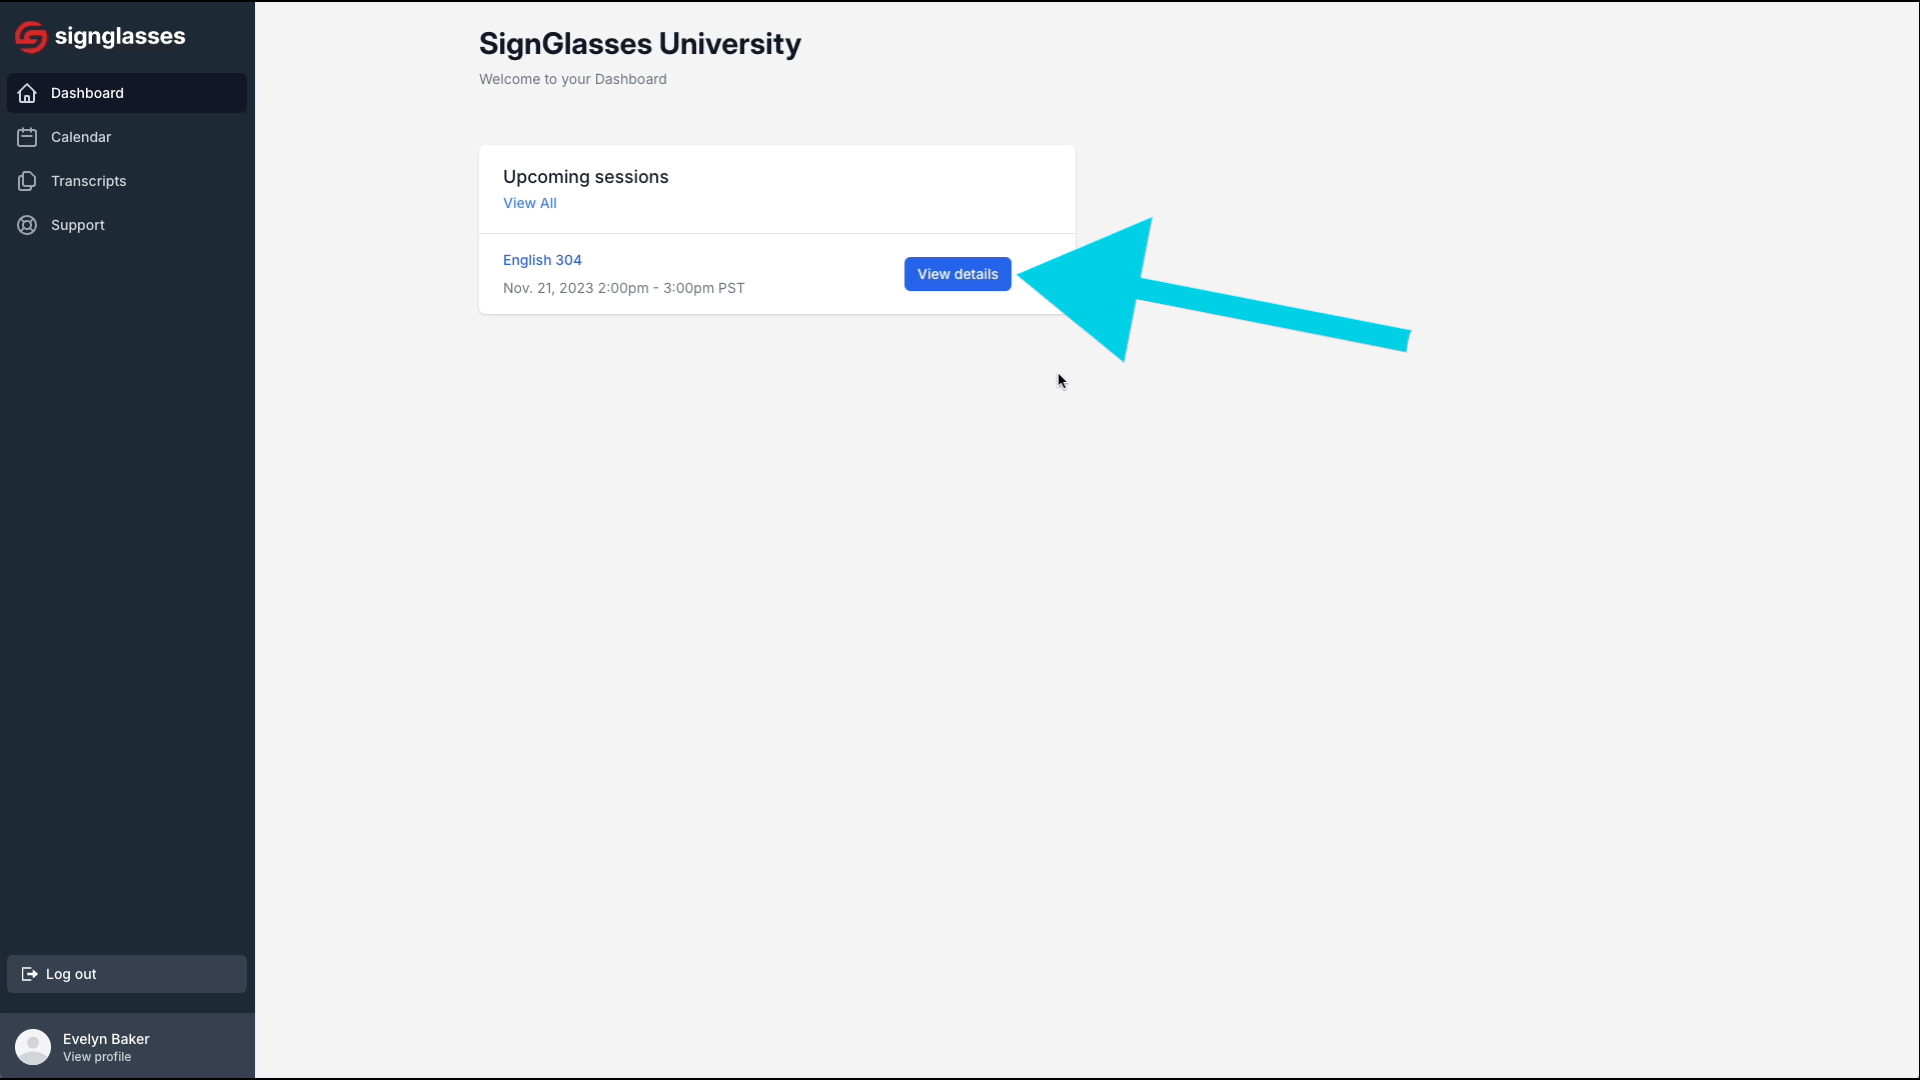Go to the Transcripts page

click(127, 181)
